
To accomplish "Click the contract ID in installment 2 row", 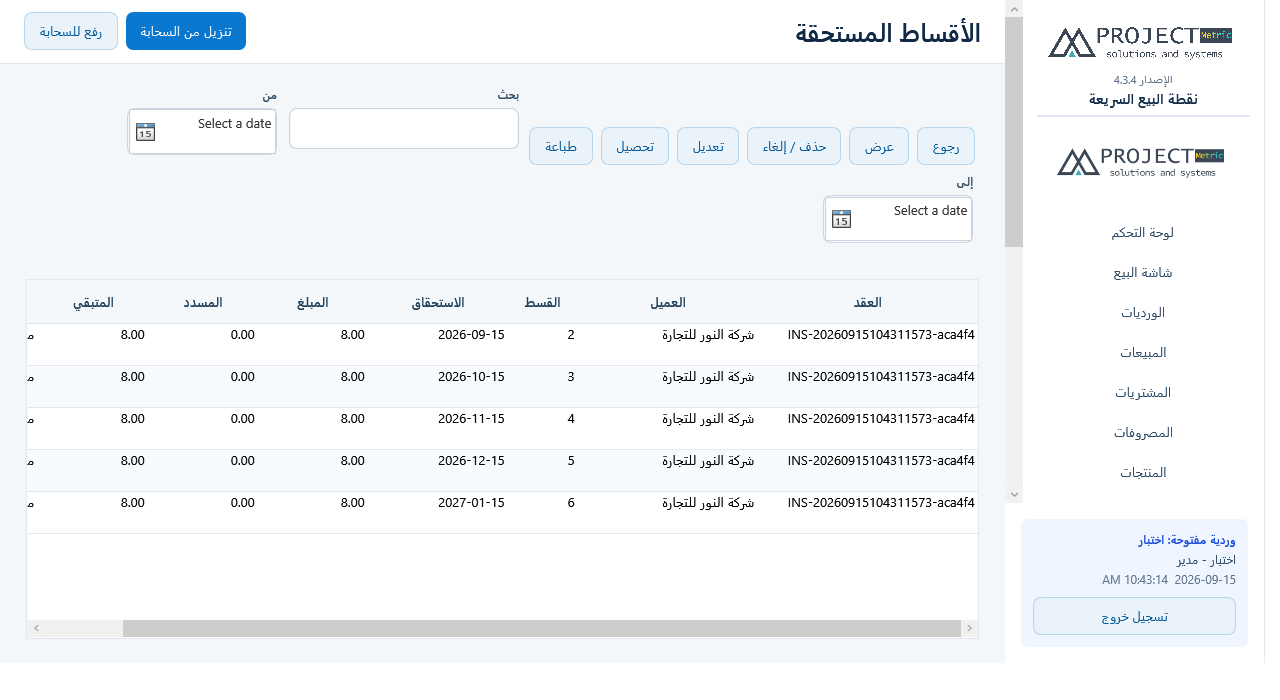I will click(x=881, y=335).
